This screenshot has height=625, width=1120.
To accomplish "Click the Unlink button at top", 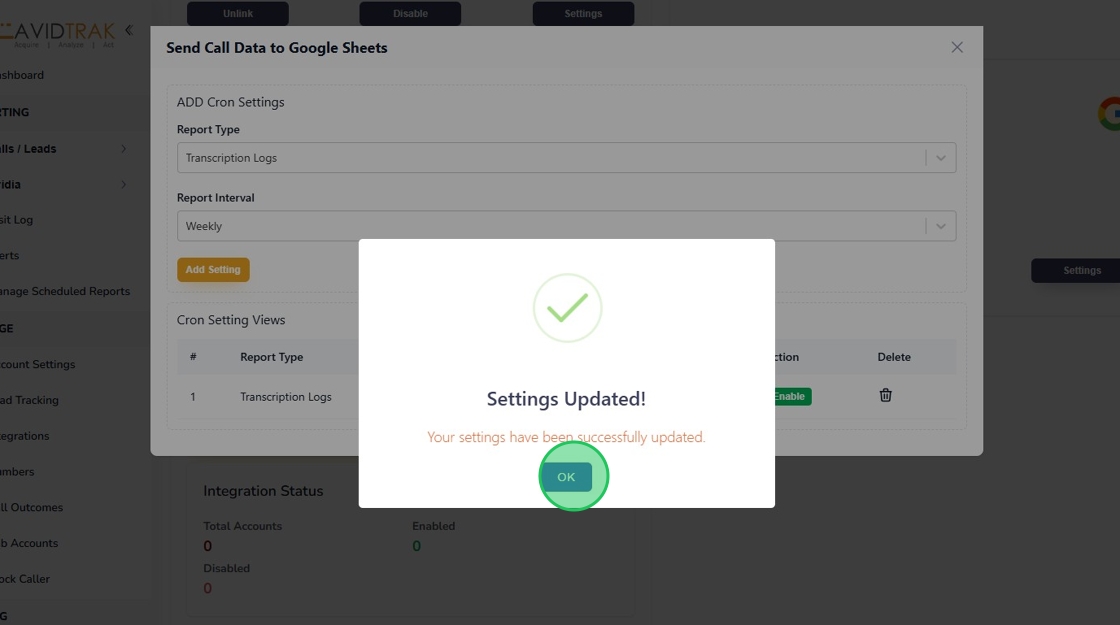I will click(x=238, y=14).
